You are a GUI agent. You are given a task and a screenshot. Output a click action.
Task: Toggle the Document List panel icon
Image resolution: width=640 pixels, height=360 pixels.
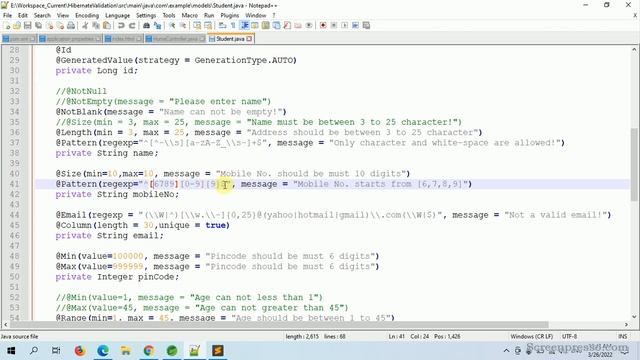click(276, 25)
